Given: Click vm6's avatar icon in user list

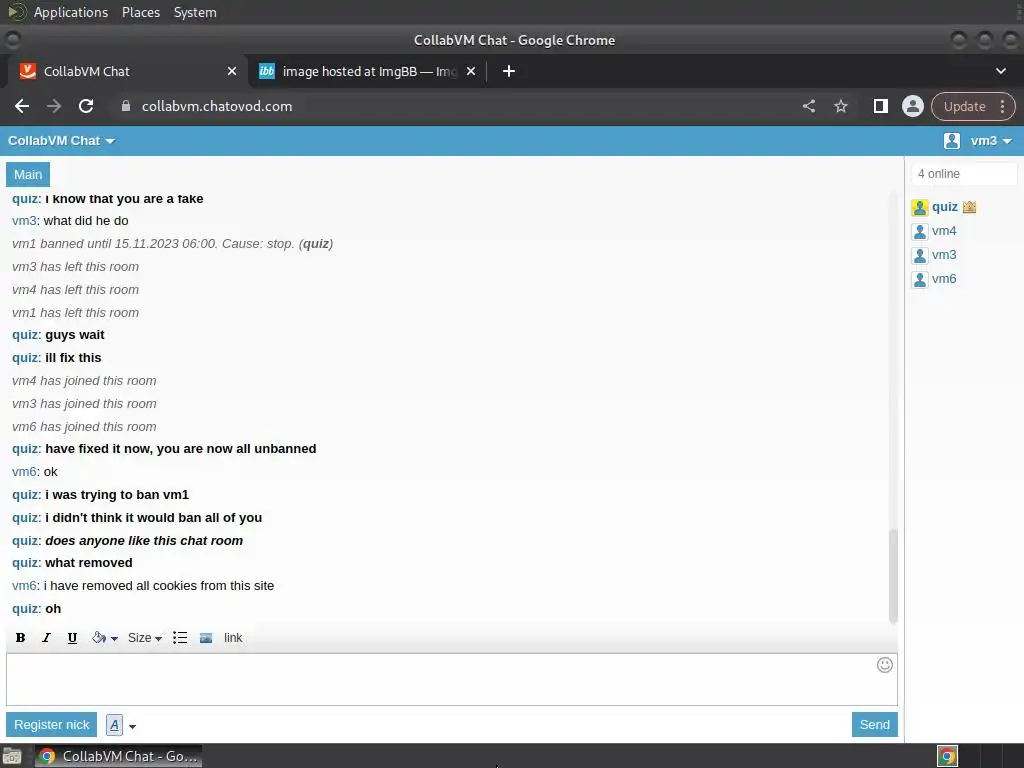Looking at the screenshot, I should pyautogui.click(x=920, y=280).
